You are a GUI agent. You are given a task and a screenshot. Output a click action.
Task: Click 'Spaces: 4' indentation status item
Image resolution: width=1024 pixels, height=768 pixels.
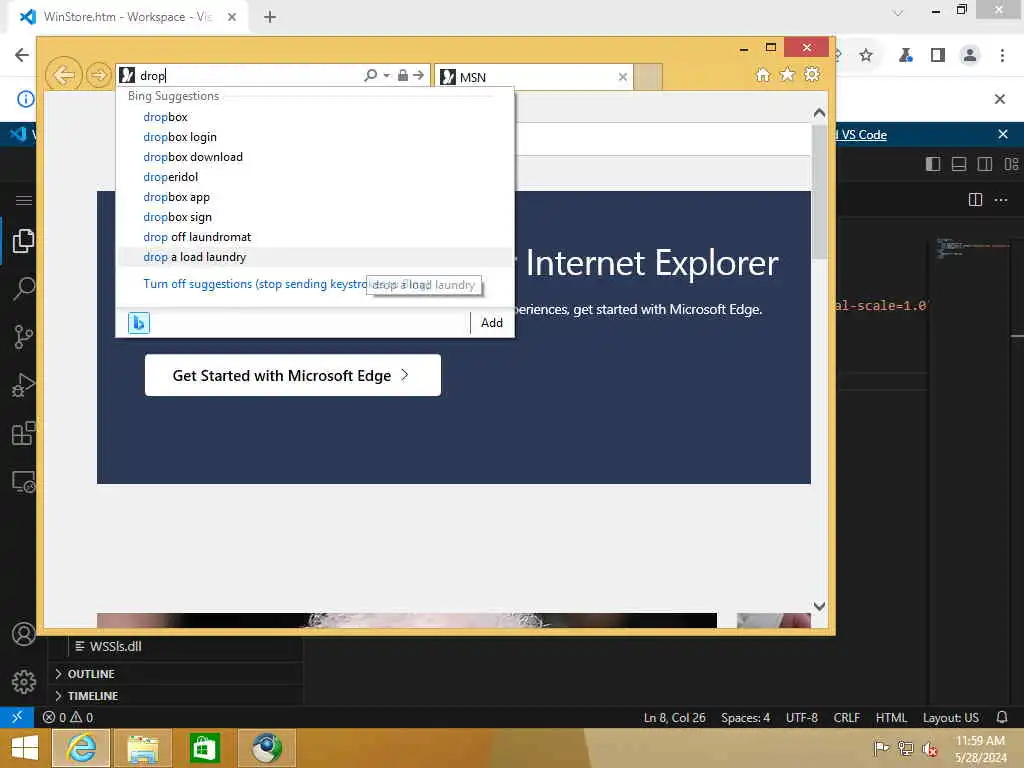point(745,717)
